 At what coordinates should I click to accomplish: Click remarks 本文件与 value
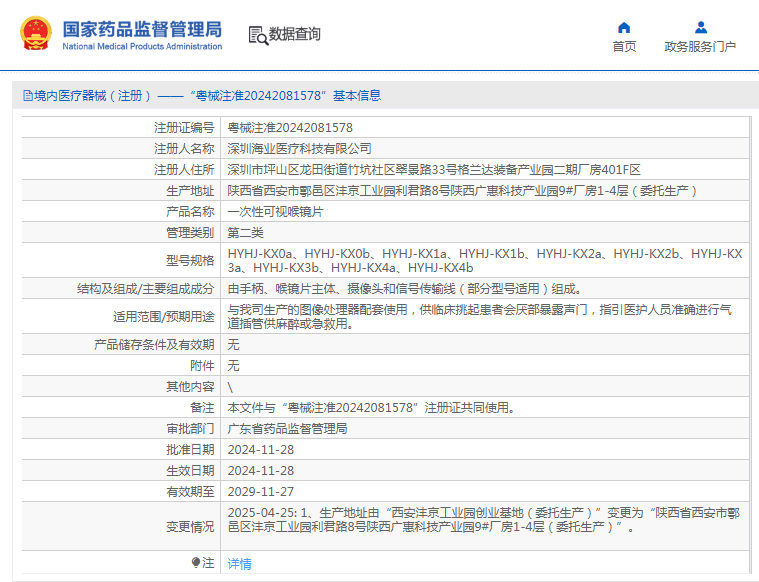coord(371,408)
